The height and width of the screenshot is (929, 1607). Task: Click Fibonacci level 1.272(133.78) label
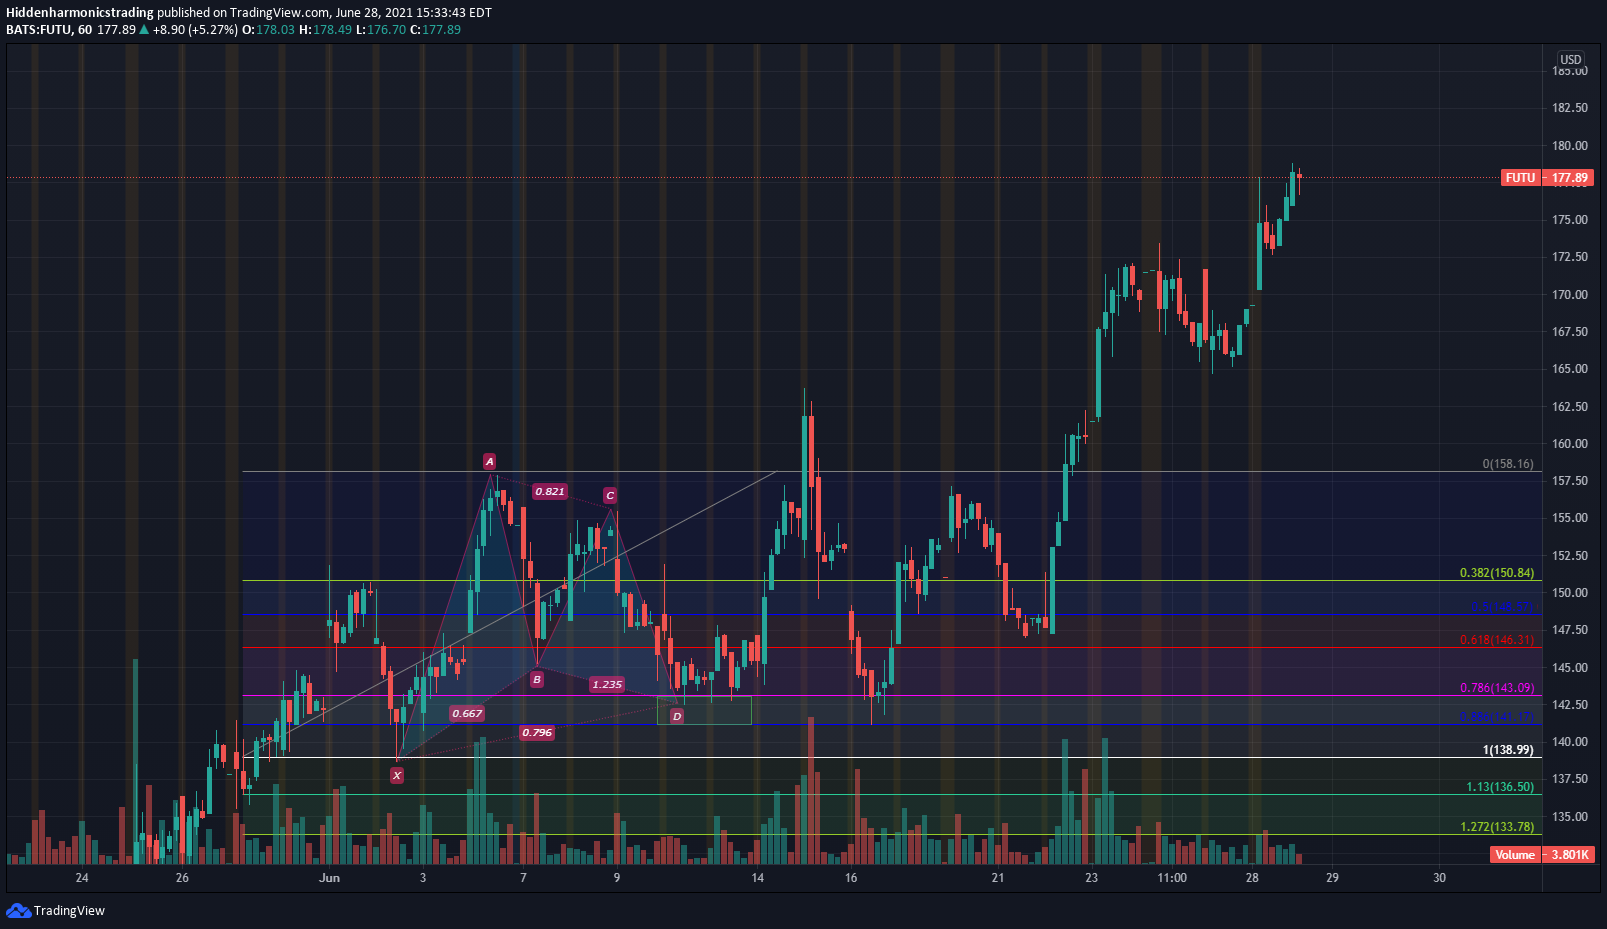(1497, 827)
